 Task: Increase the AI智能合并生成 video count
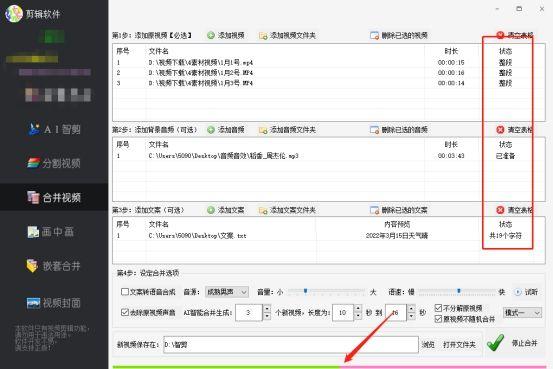tap(267, 309)
